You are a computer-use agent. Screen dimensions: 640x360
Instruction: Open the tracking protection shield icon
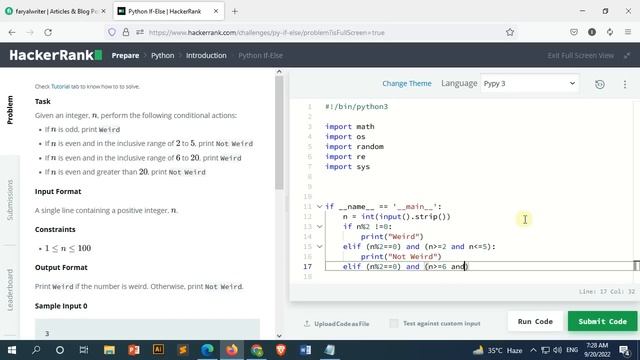pyautogui.click(x=112, y=32)
